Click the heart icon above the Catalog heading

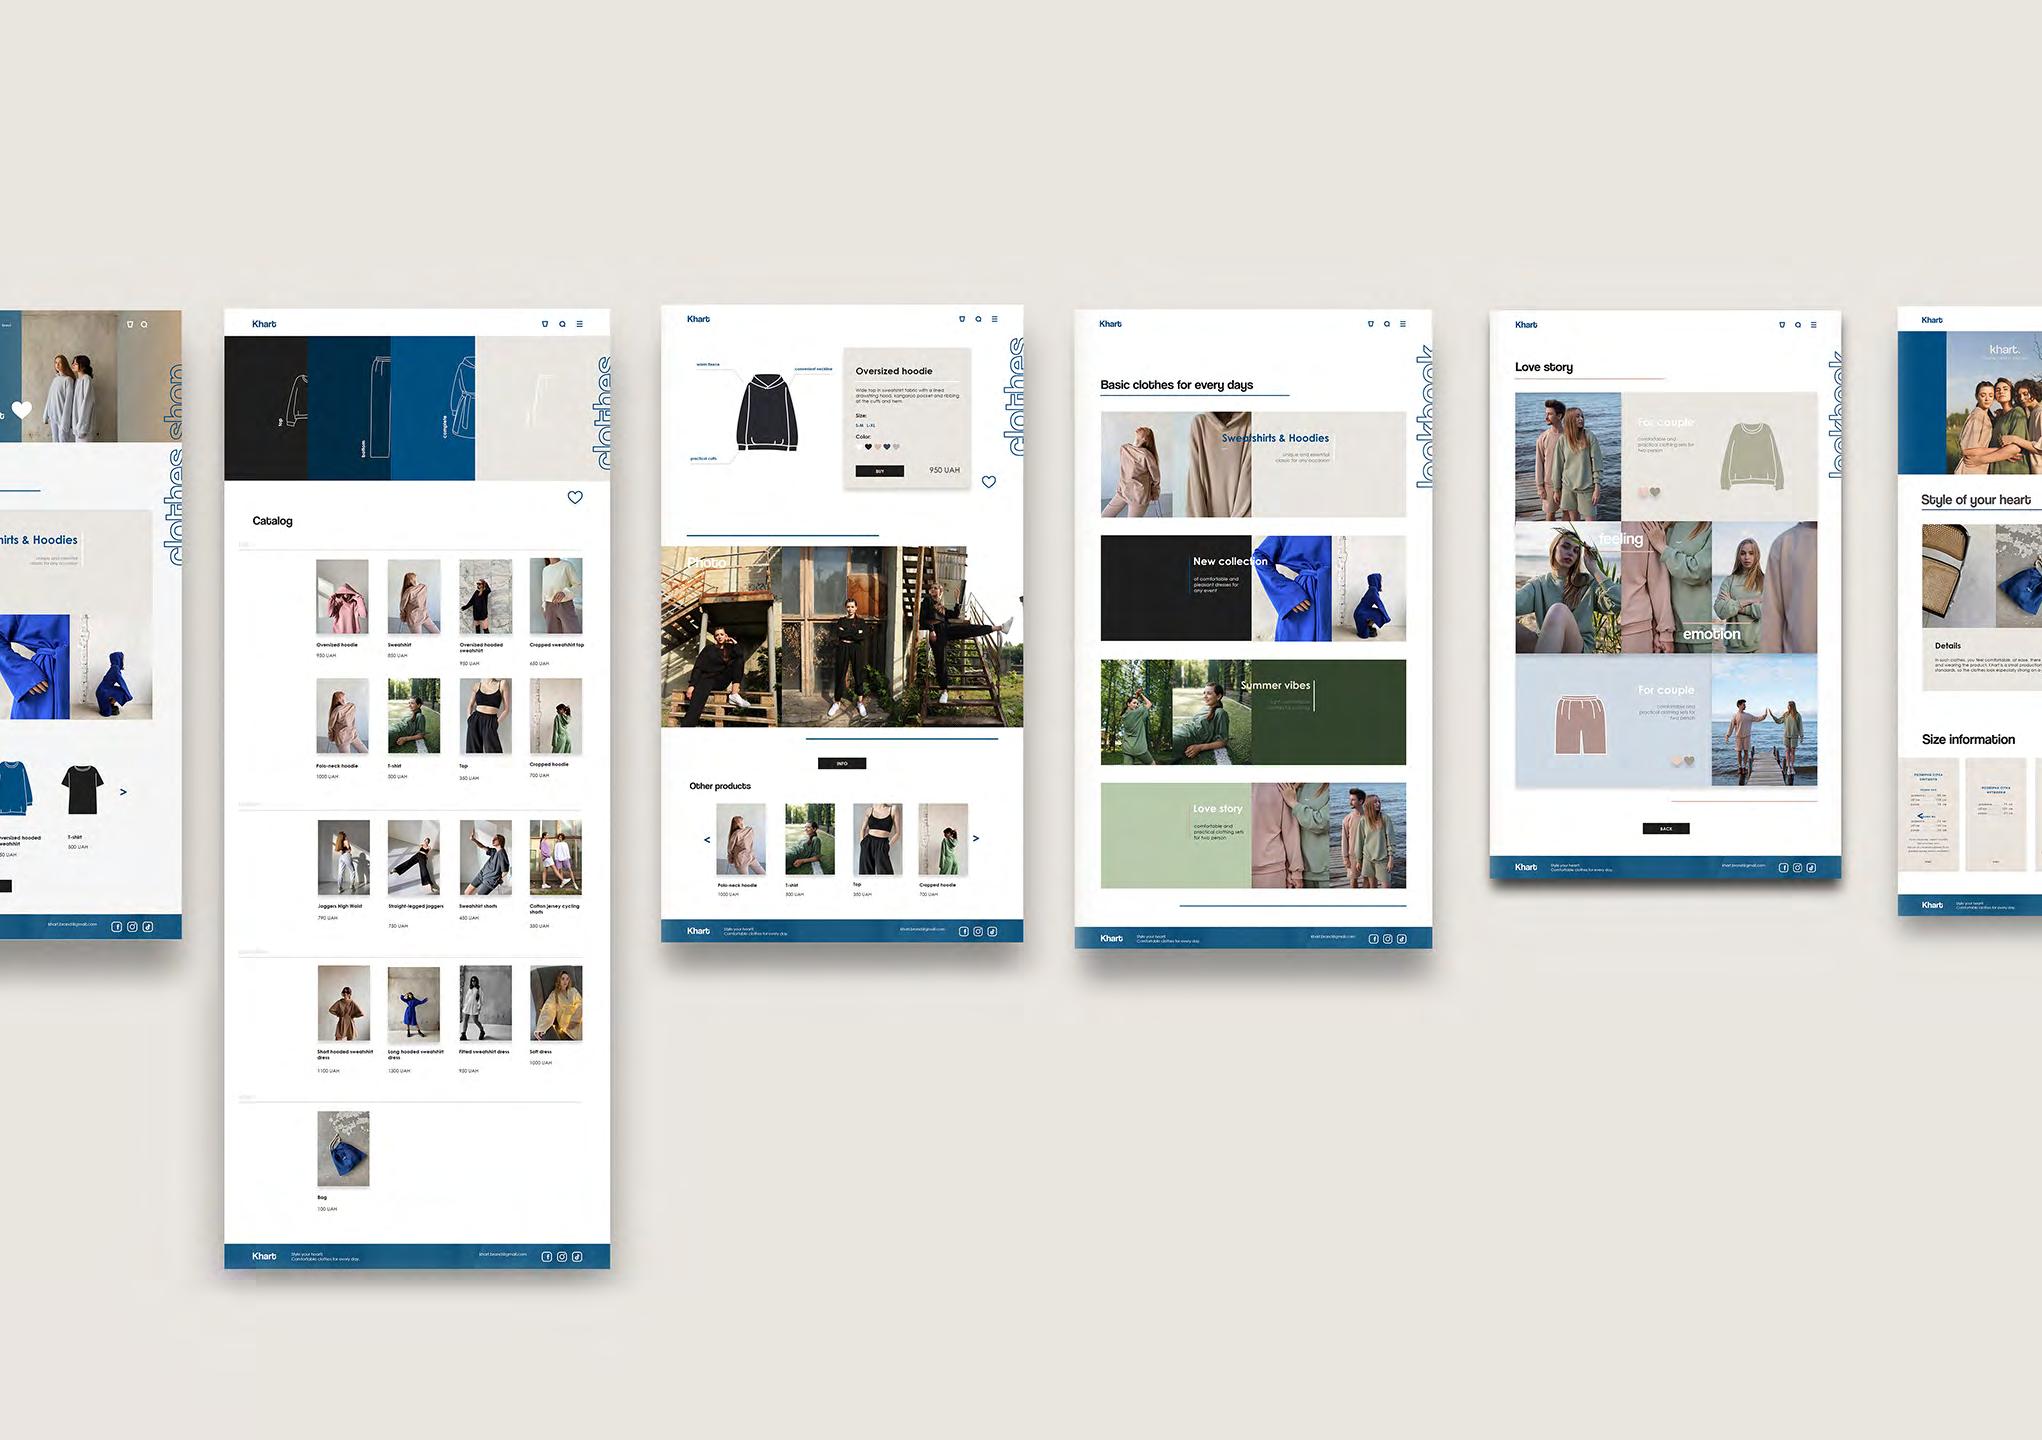click(x=575, y=497)
